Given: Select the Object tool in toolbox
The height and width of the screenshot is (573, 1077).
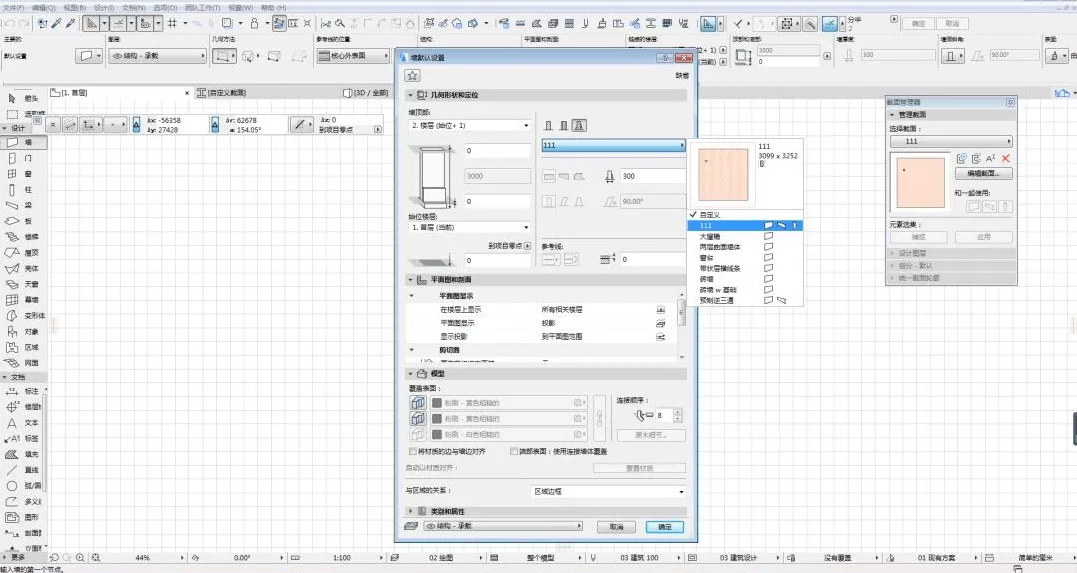Looking at the screenshot, I should click(23, 332).
